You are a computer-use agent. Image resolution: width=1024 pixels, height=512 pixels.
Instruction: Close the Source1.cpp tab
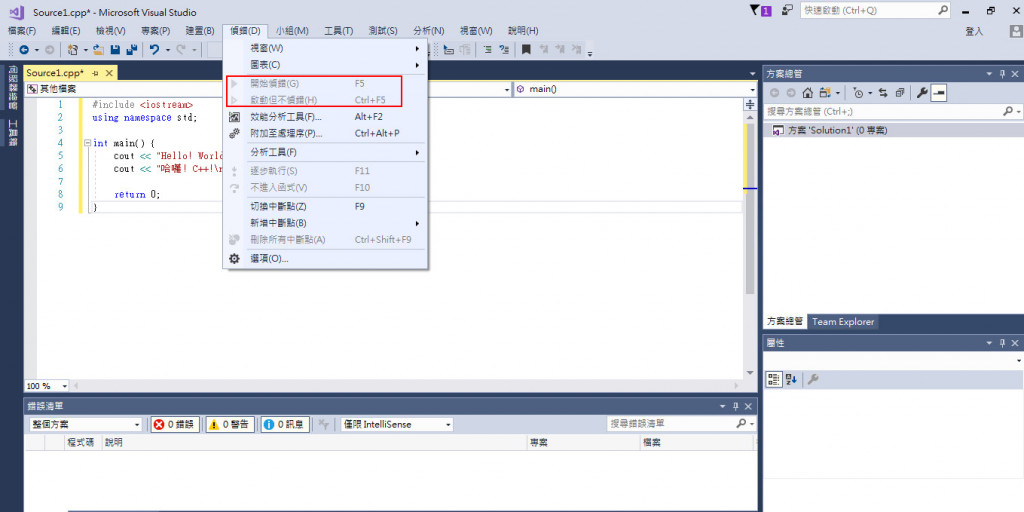pyautogui.click(x=109, y=73)
